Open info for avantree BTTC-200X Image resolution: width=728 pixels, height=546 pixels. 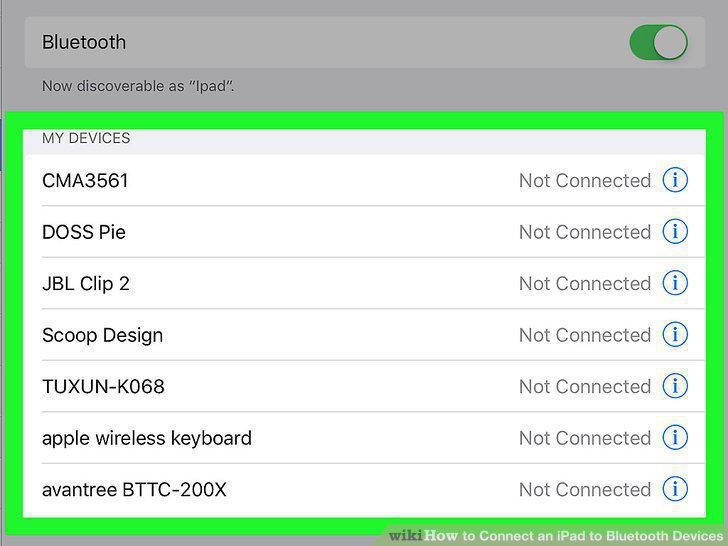(x=675, y=489)
